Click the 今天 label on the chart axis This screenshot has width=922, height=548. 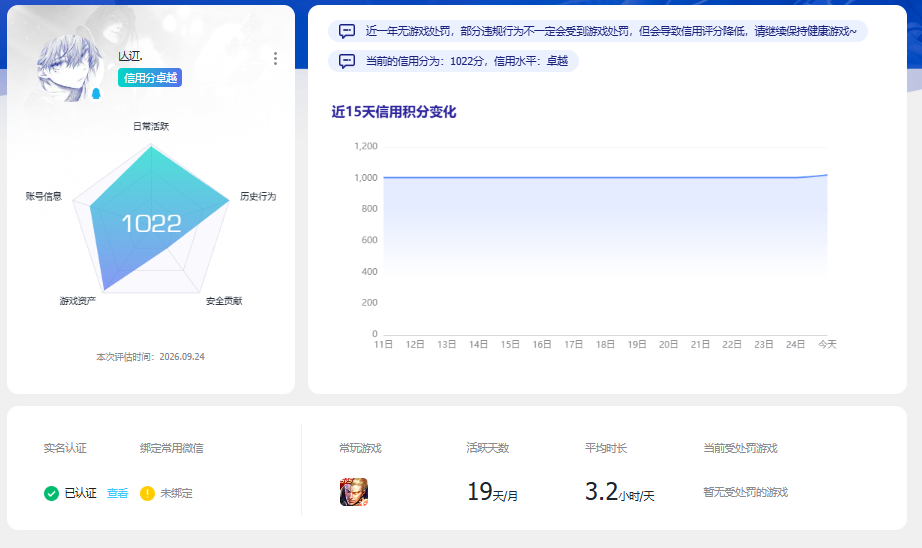coord(827,345)
